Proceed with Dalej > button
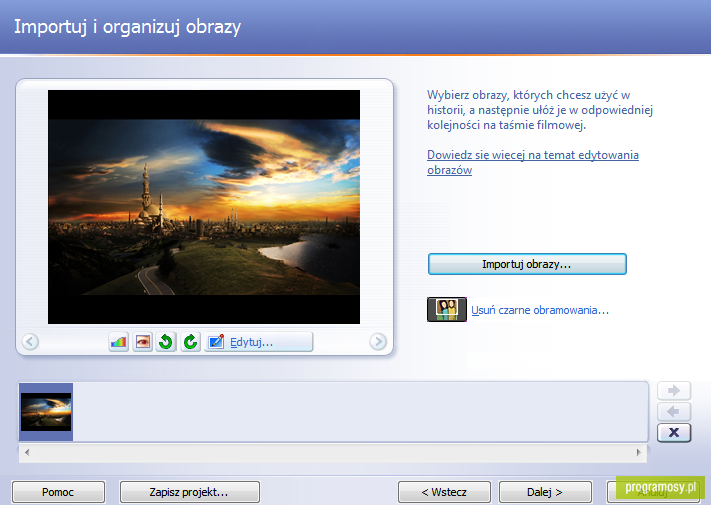711x505 pixels. pyautogui.click(x=545, y=492)
